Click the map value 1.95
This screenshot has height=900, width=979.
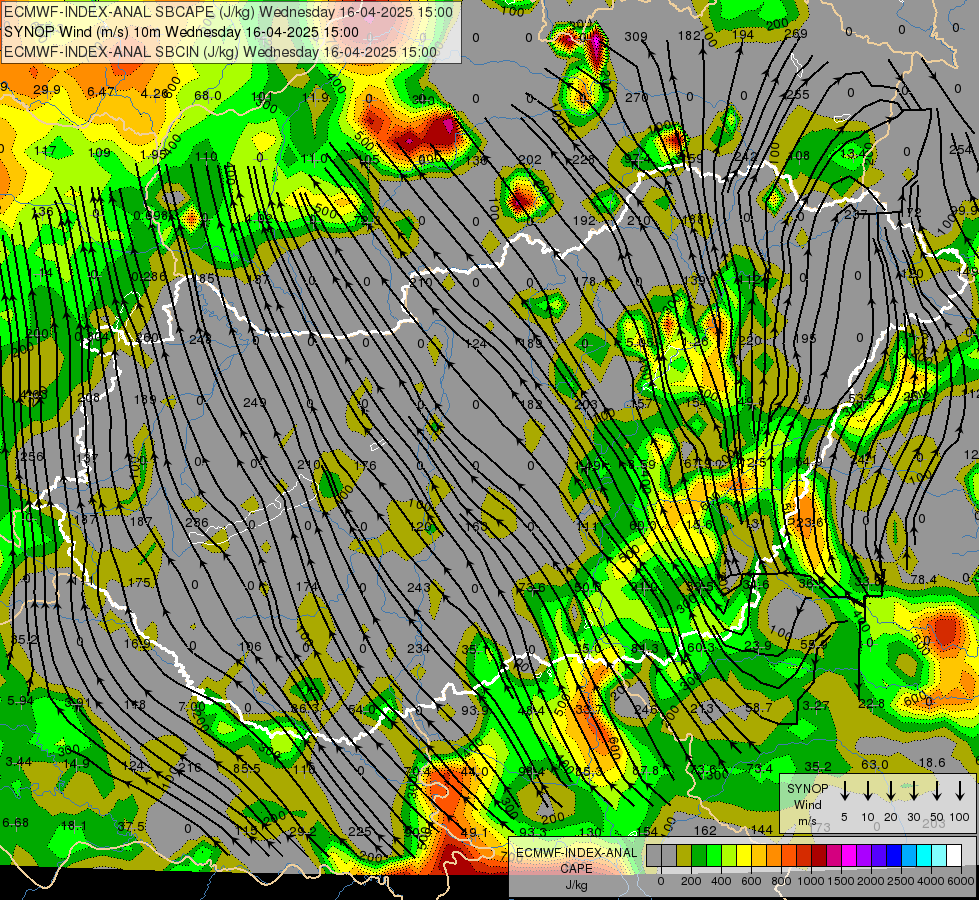pyautogui.click(x=154, y=154)
